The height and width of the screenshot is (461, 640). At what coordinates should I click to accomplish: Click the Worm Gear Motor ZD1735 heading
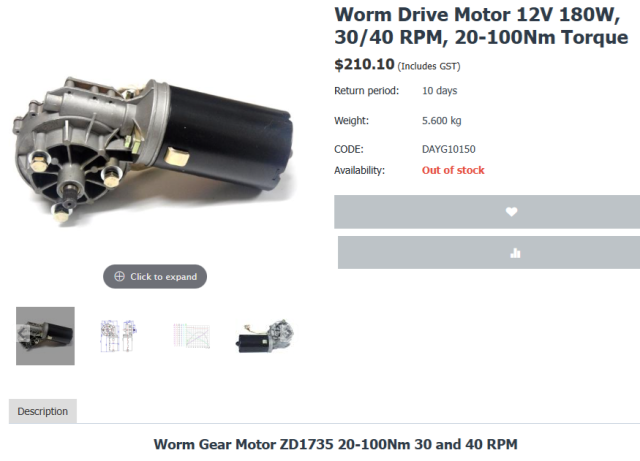coord(336,444)
